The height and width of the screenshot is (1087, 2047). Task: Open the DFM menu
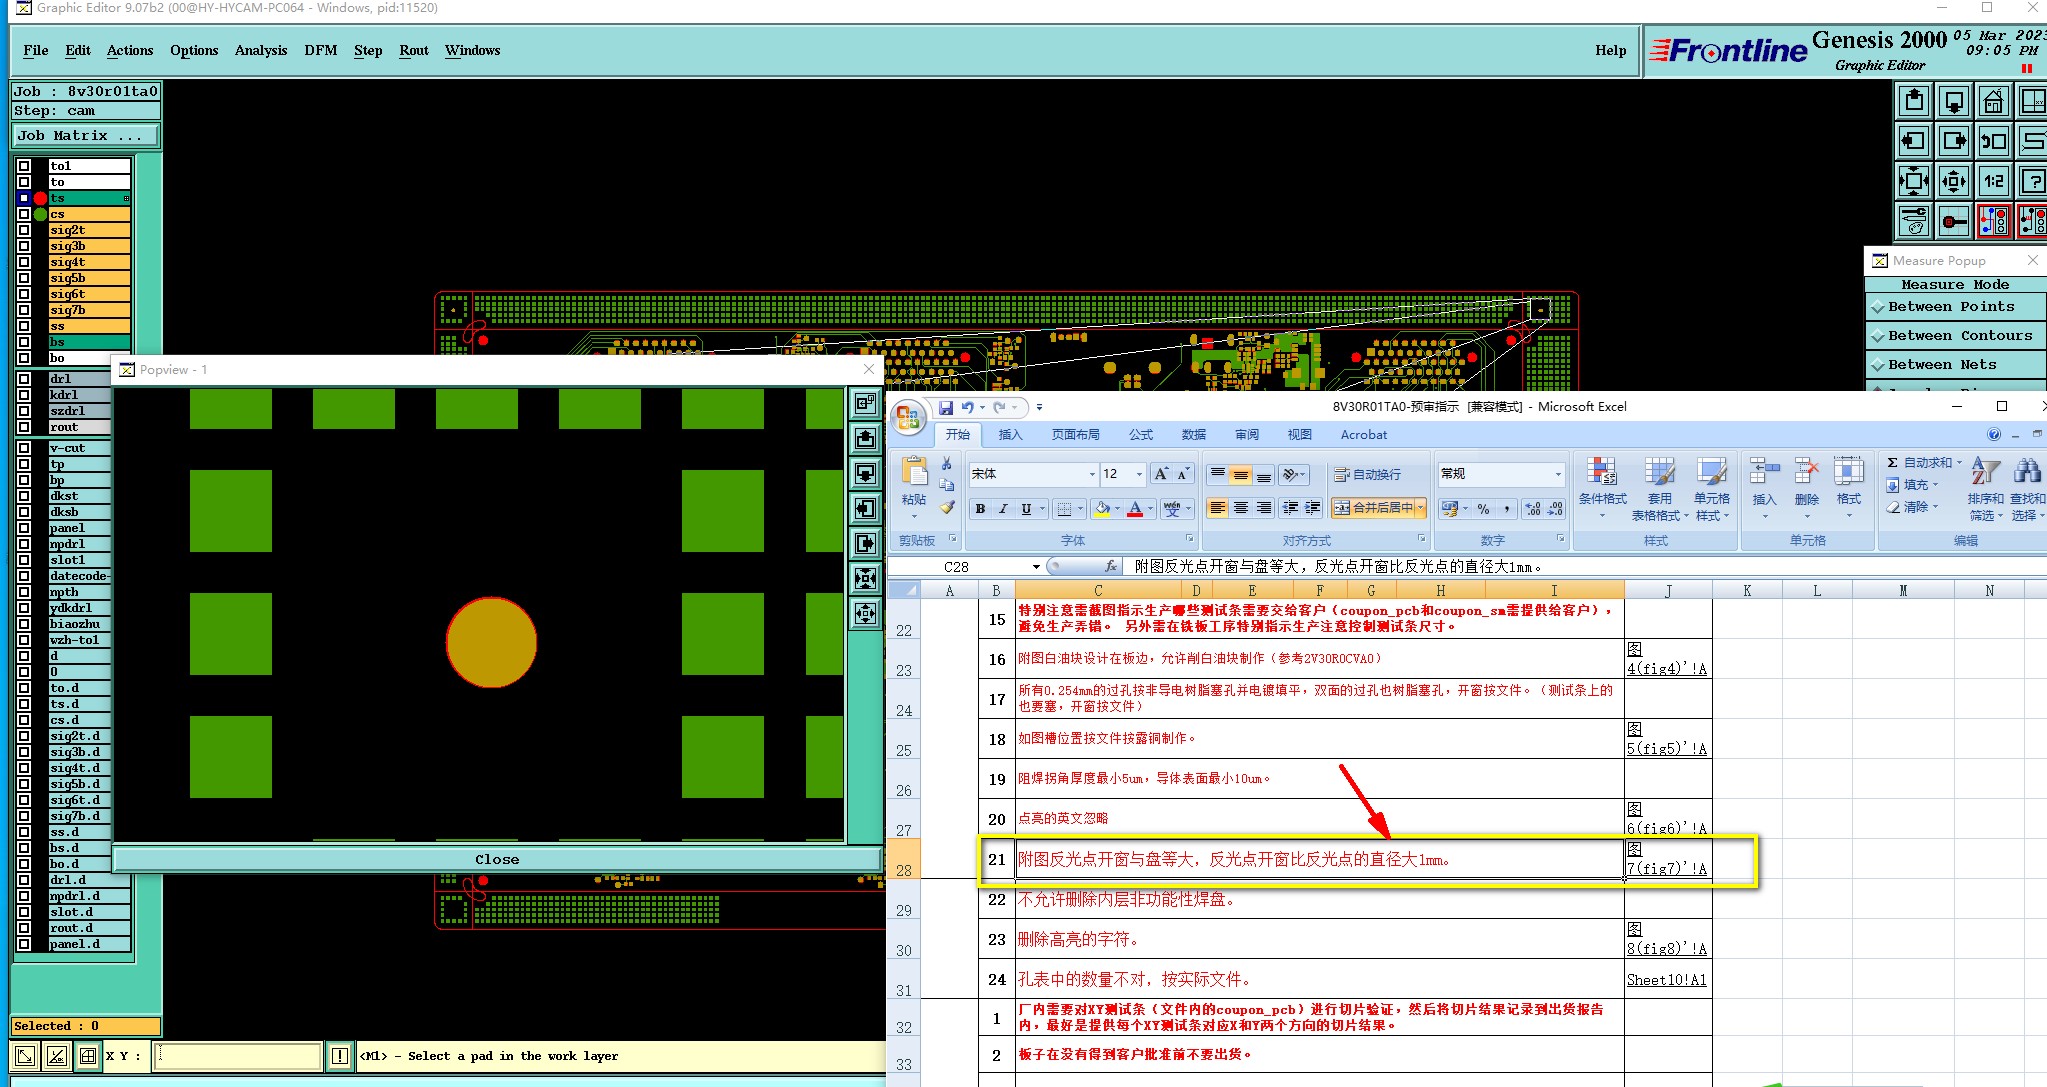[x=320, y=50]
